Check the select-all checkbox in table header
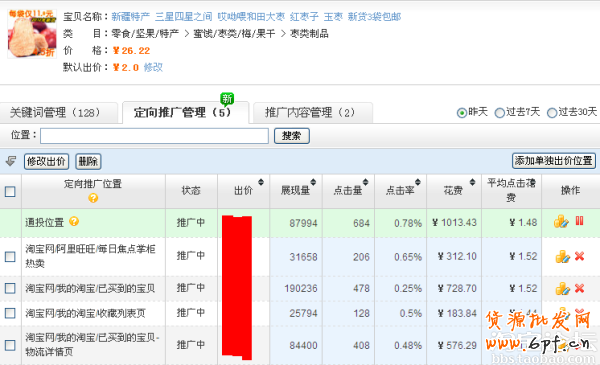 click(x=10, y=191)
